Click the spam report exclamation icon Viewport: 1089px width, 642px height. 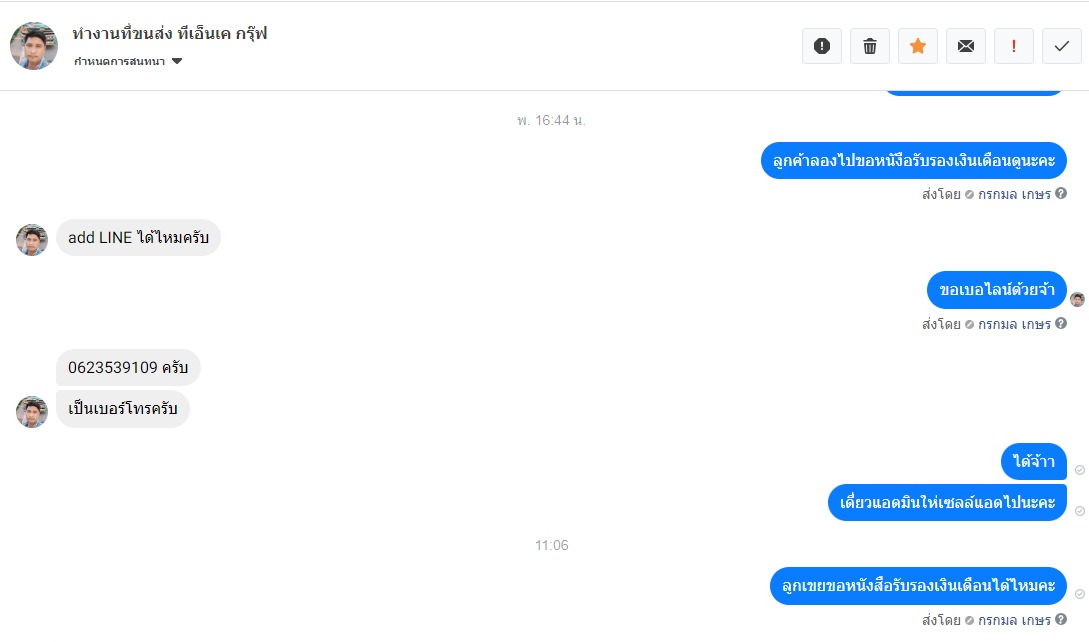click(822, 46)
